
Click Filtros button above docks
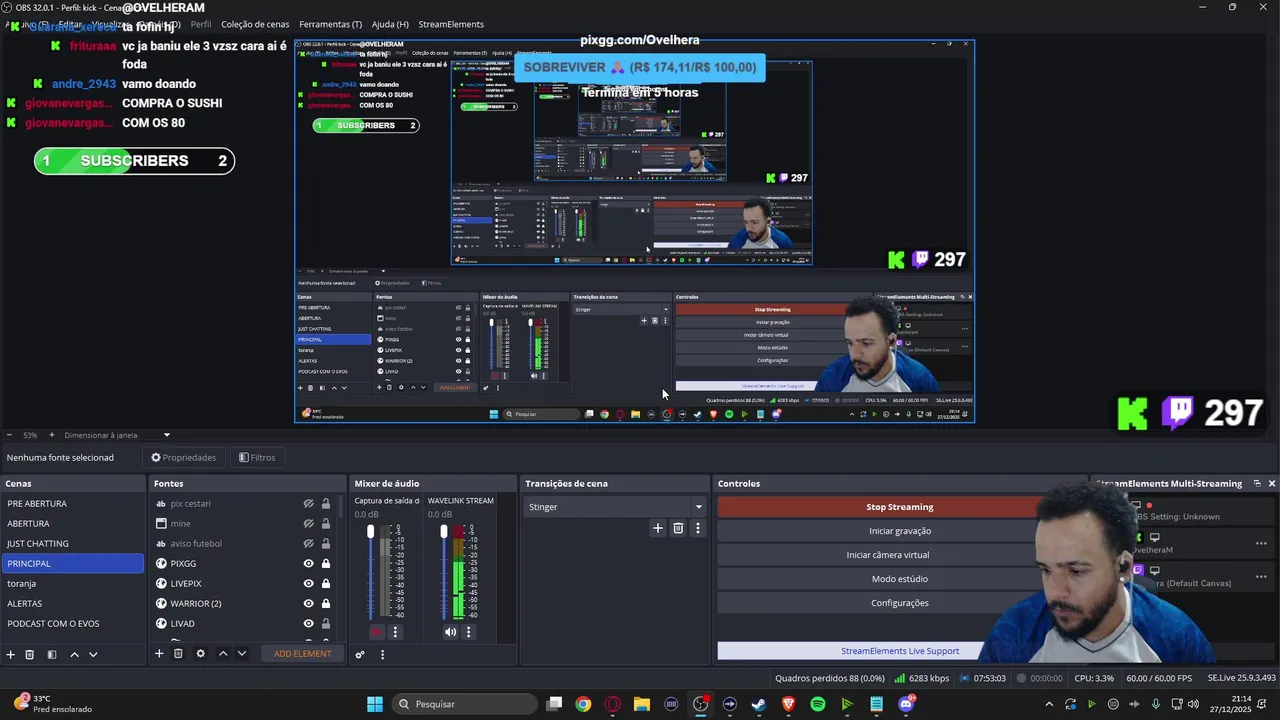coord(257,457)
